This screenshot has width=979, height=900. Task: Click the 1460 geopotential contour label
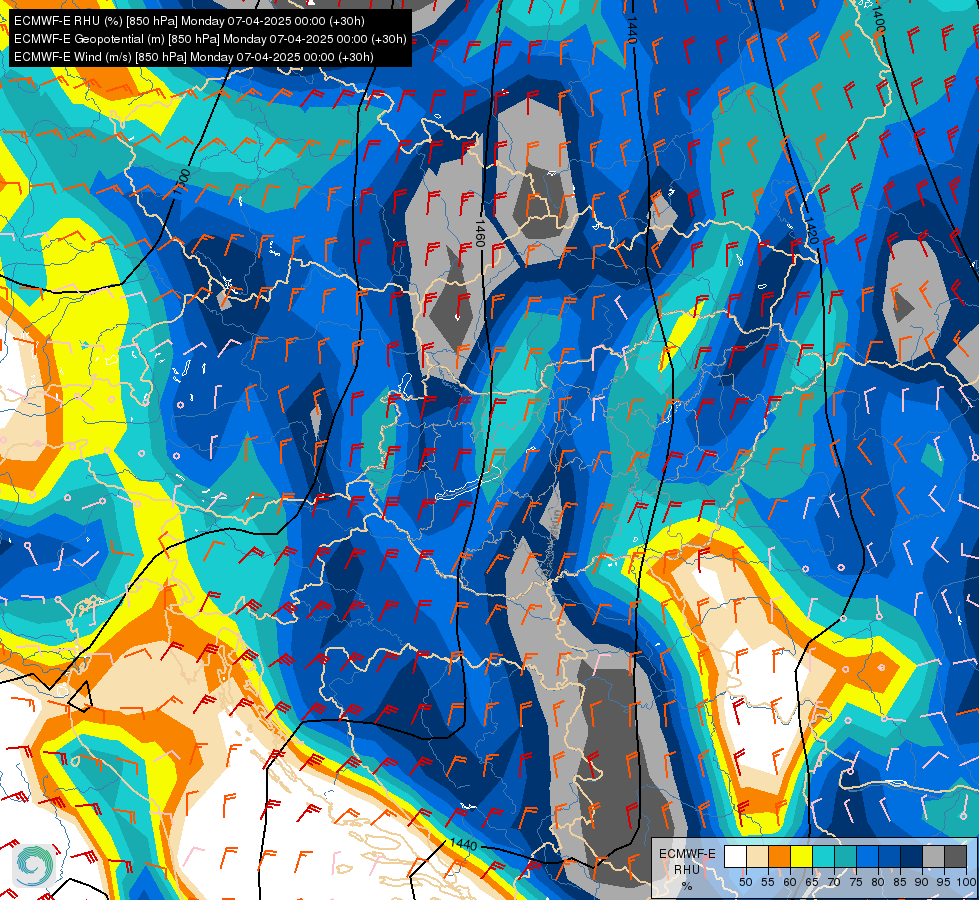tap(479, 232)
